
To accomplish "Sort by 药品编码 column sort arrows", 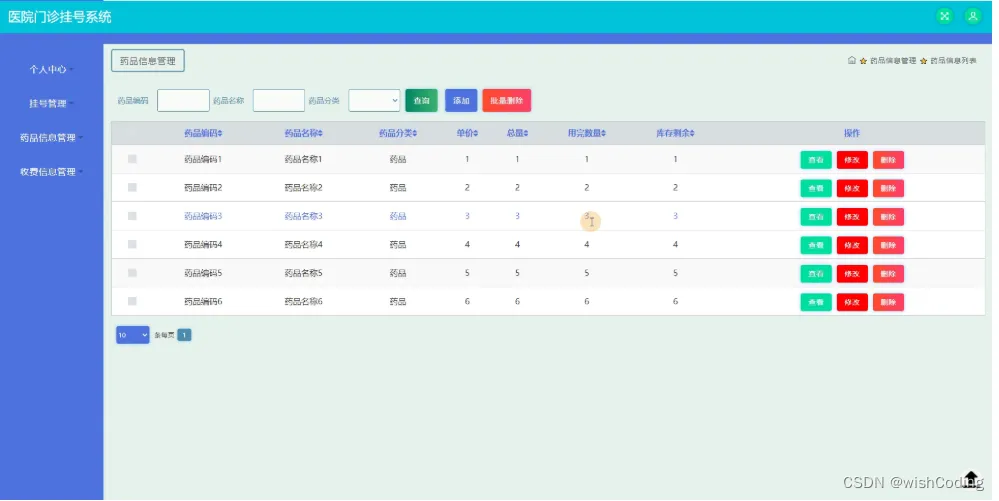I will pyautogui.click(x=220, y=133).
